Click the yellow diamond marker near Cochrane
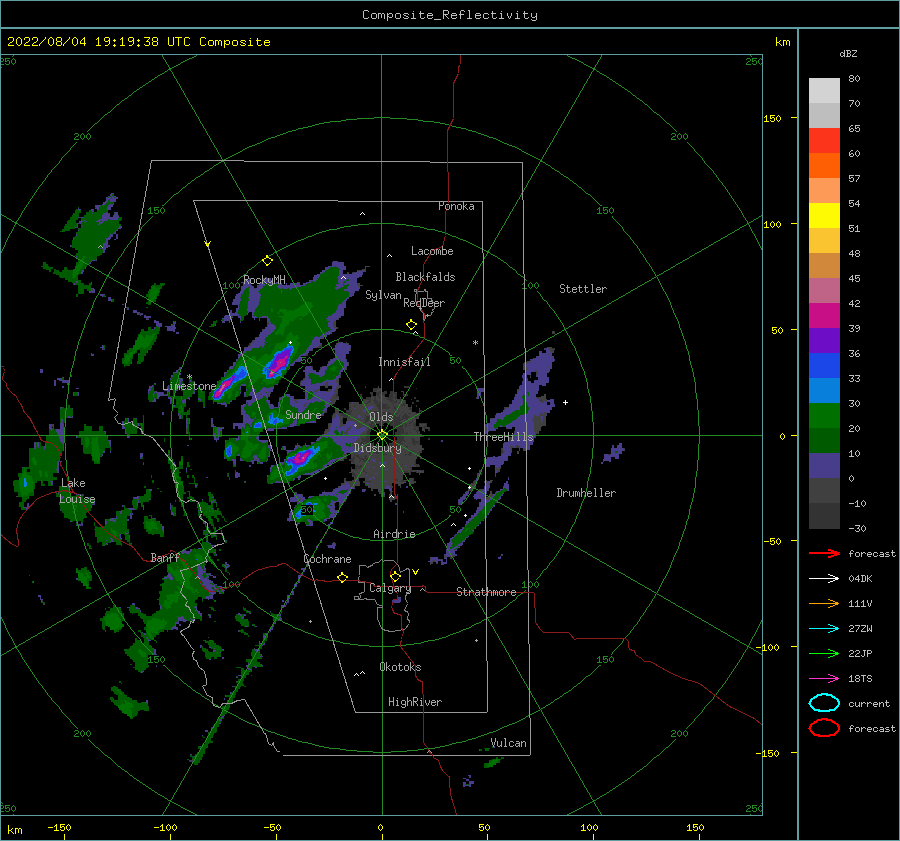This screenshot has height=841, width=900. tap(343, 577)
